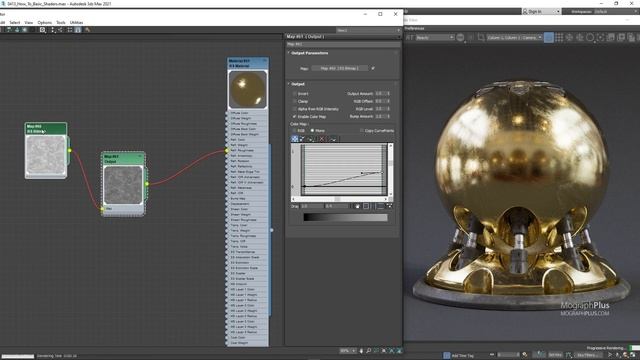Image resolution: width=640 pixels, height=360 pixels.
Task: Open the Sign In dropdown arrow
Action: coord(558,11)
